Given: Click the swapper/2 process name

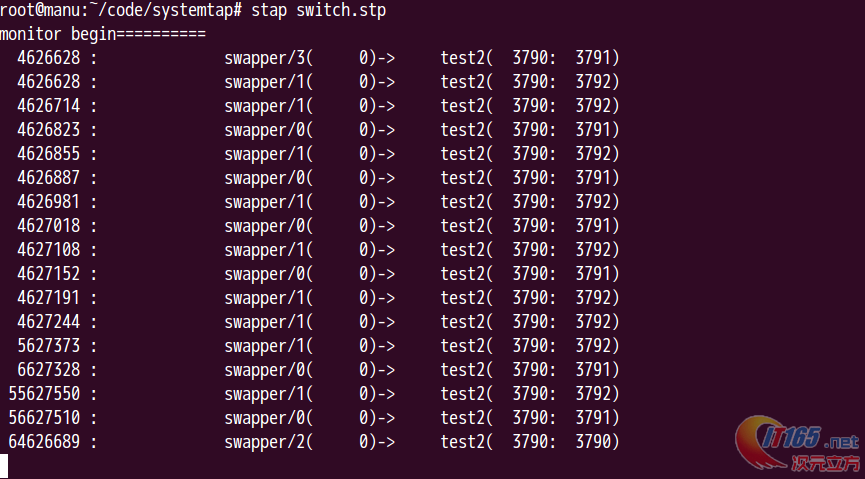Looking at the screenshot, I should coord(264,443).
